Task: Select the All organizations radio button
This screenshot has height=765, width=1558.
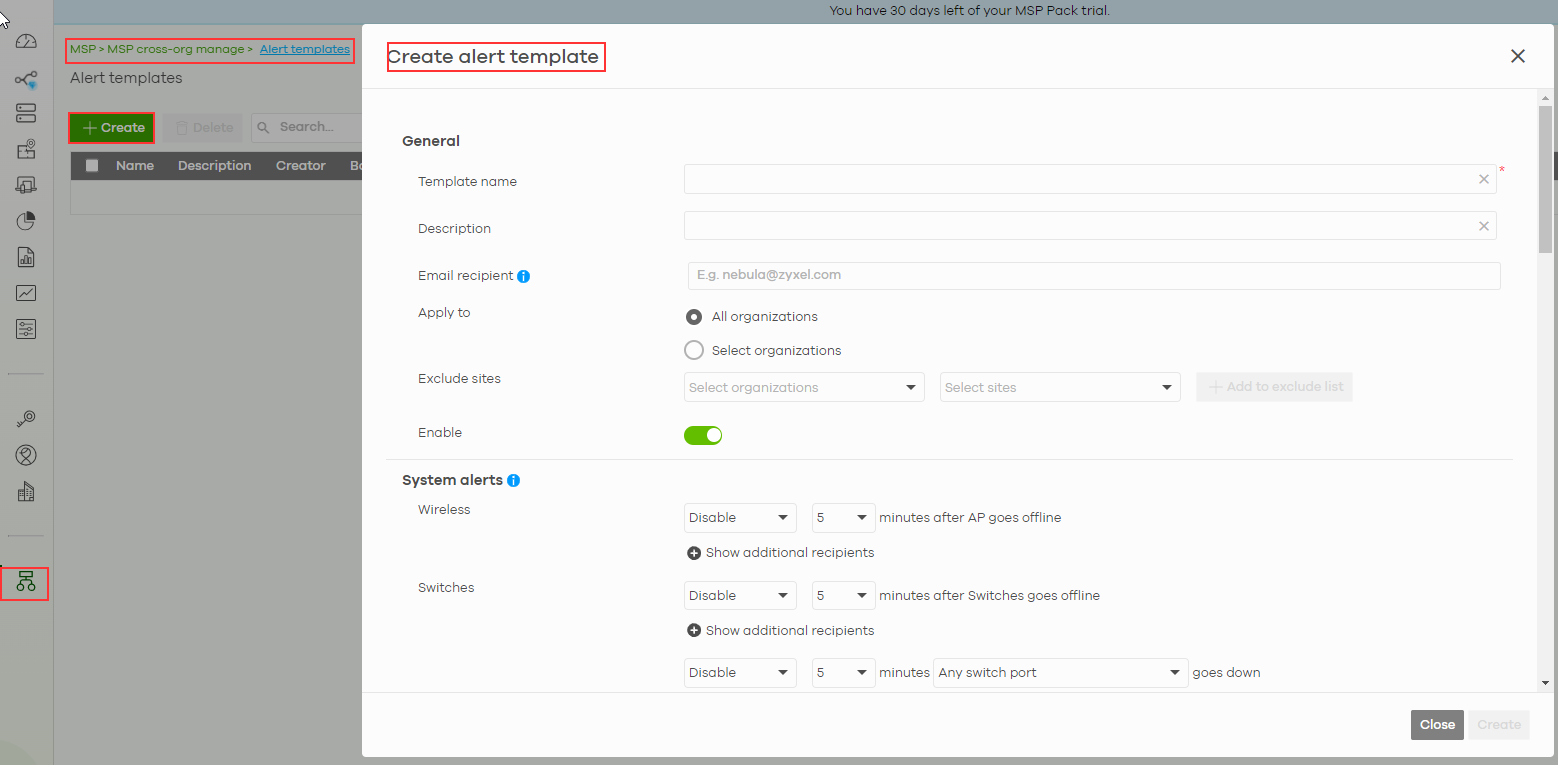Action: (x=694, y=317)
